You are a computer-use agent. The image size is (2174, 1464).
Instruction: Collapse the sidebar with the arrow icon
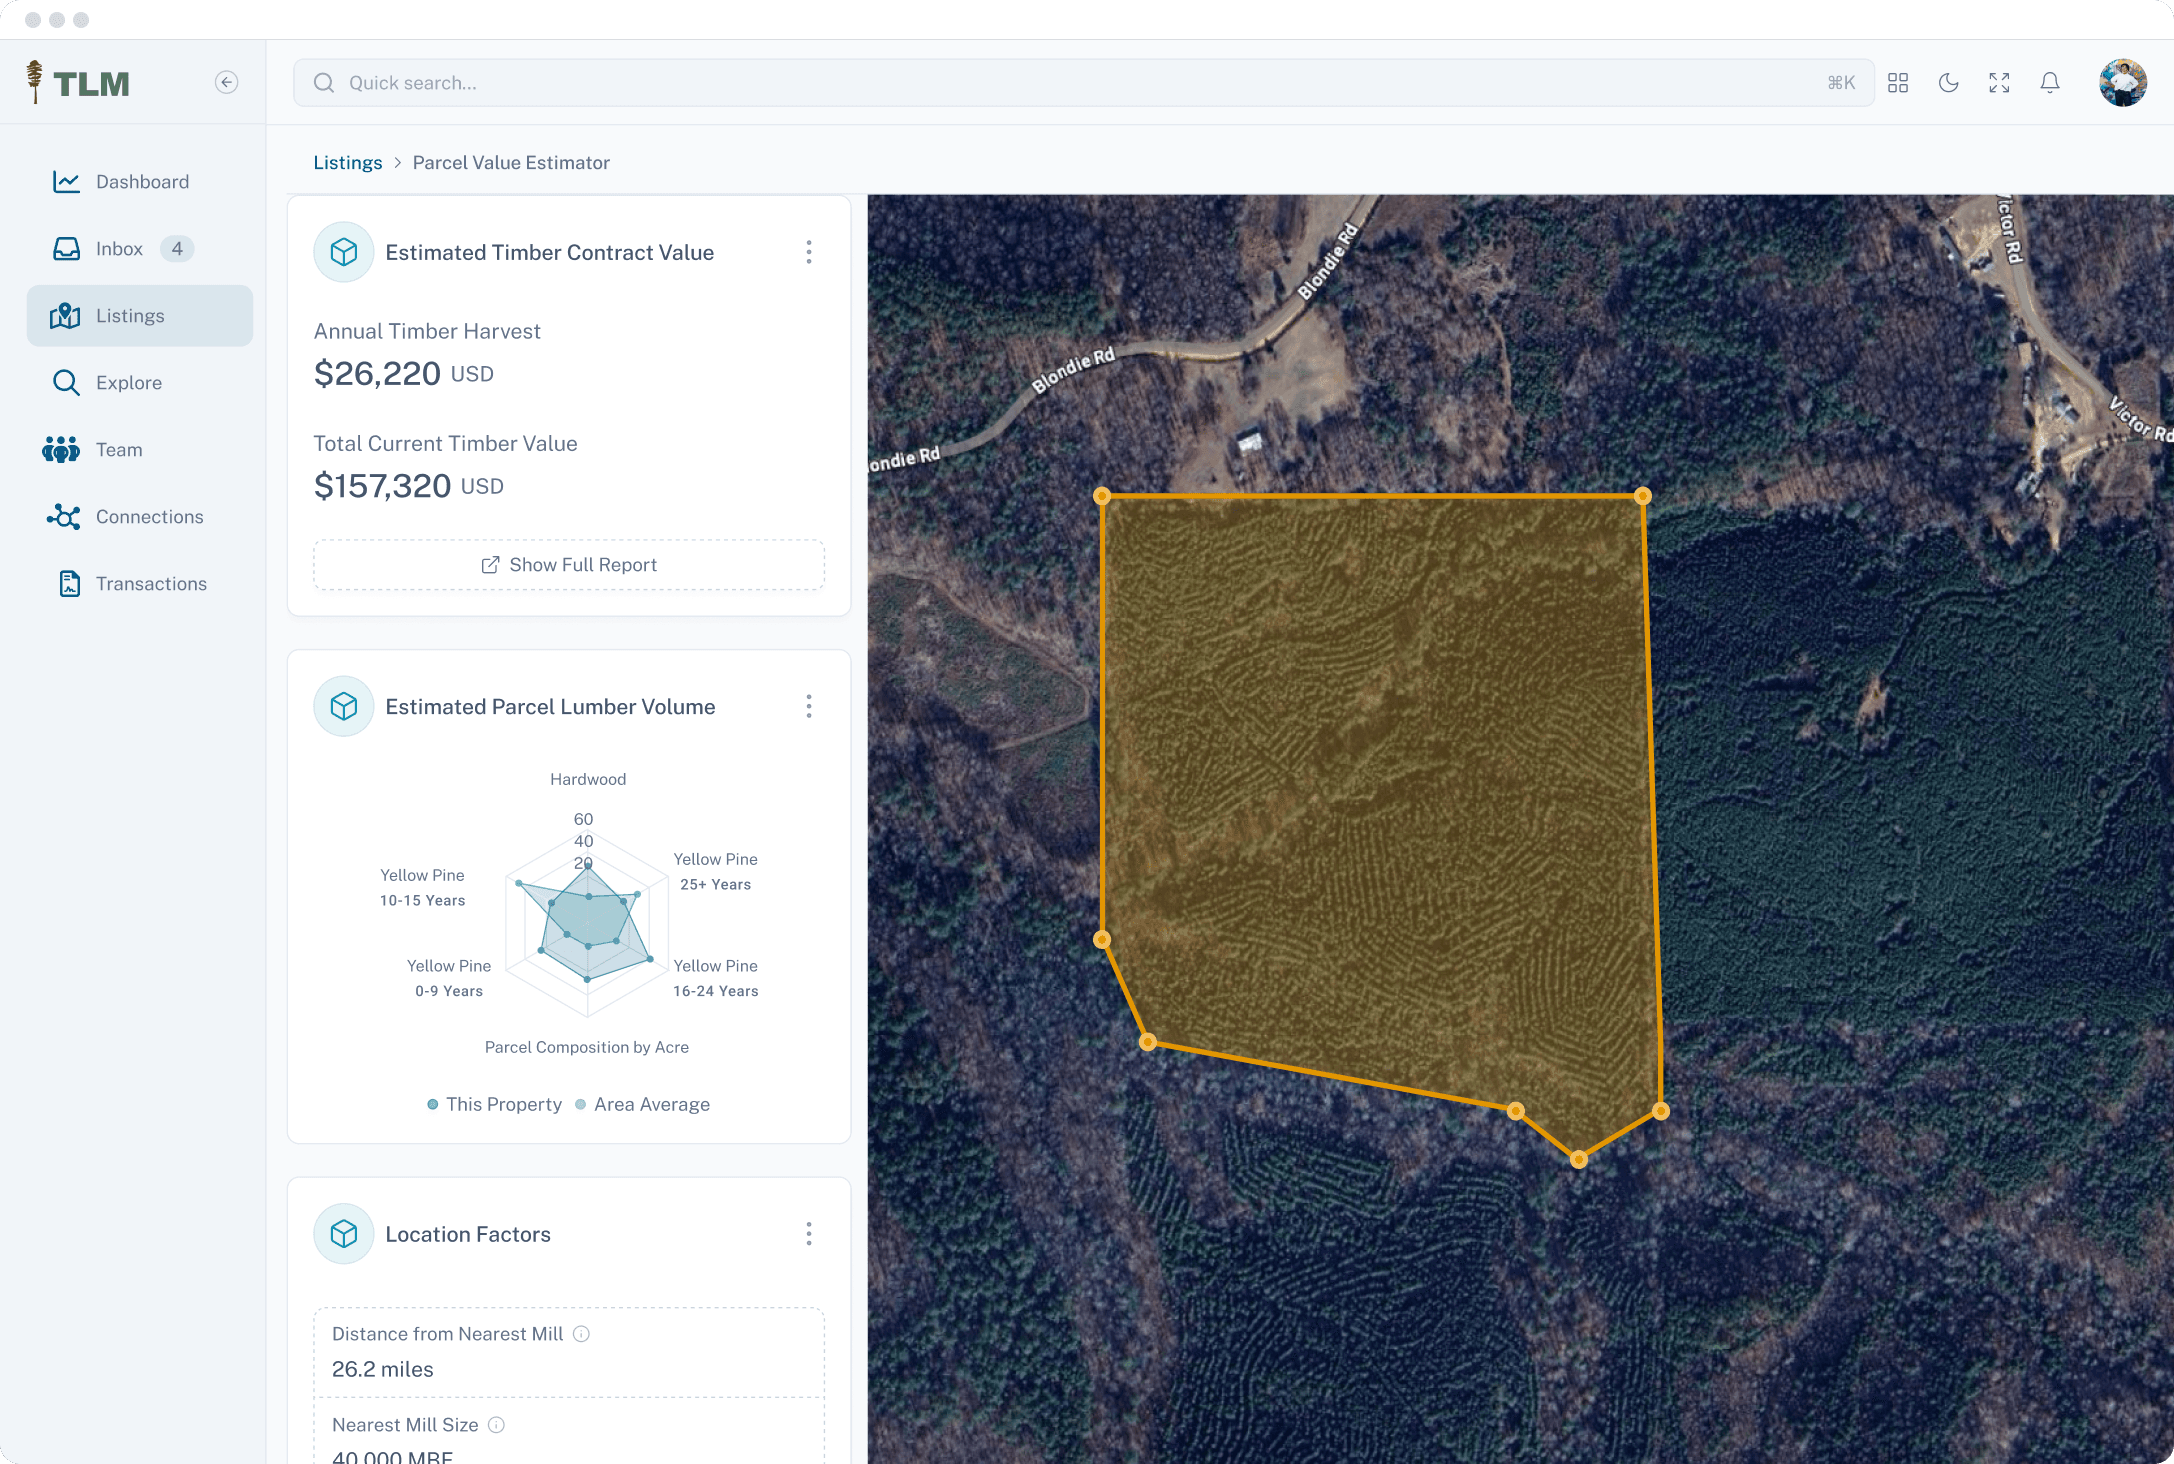pyautogui.click(x=227, y=82)
